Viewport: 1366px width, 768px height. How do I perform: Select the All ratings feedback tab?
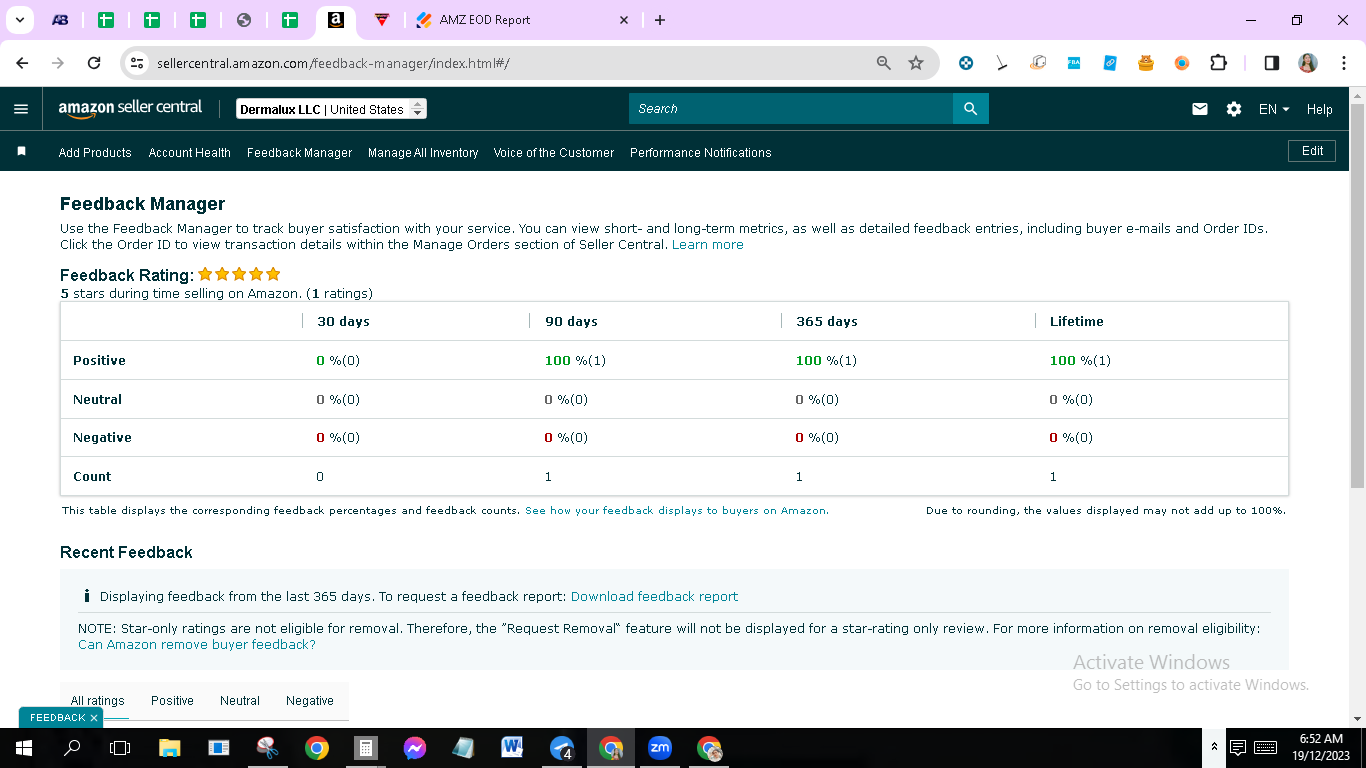(x=97, y=701)
